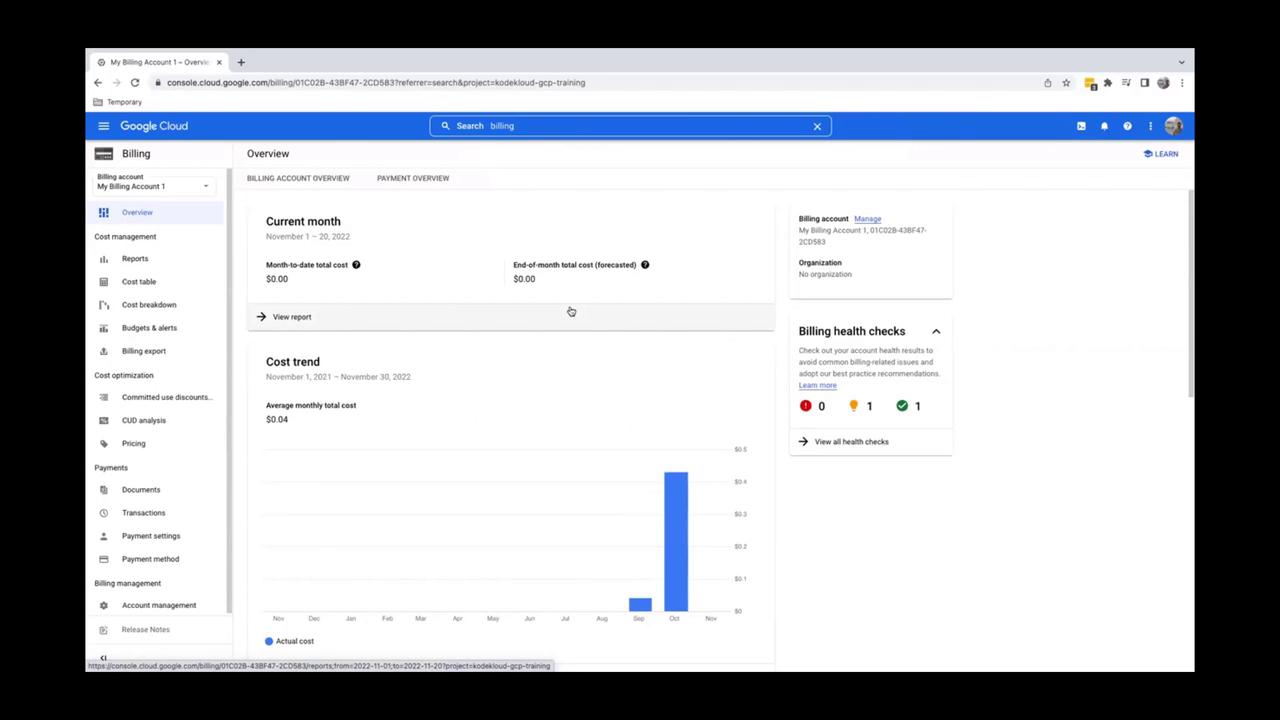The height and width of the screenshot is (720, 1280).
Task: Click View all health checks
Action: [851, 442]
